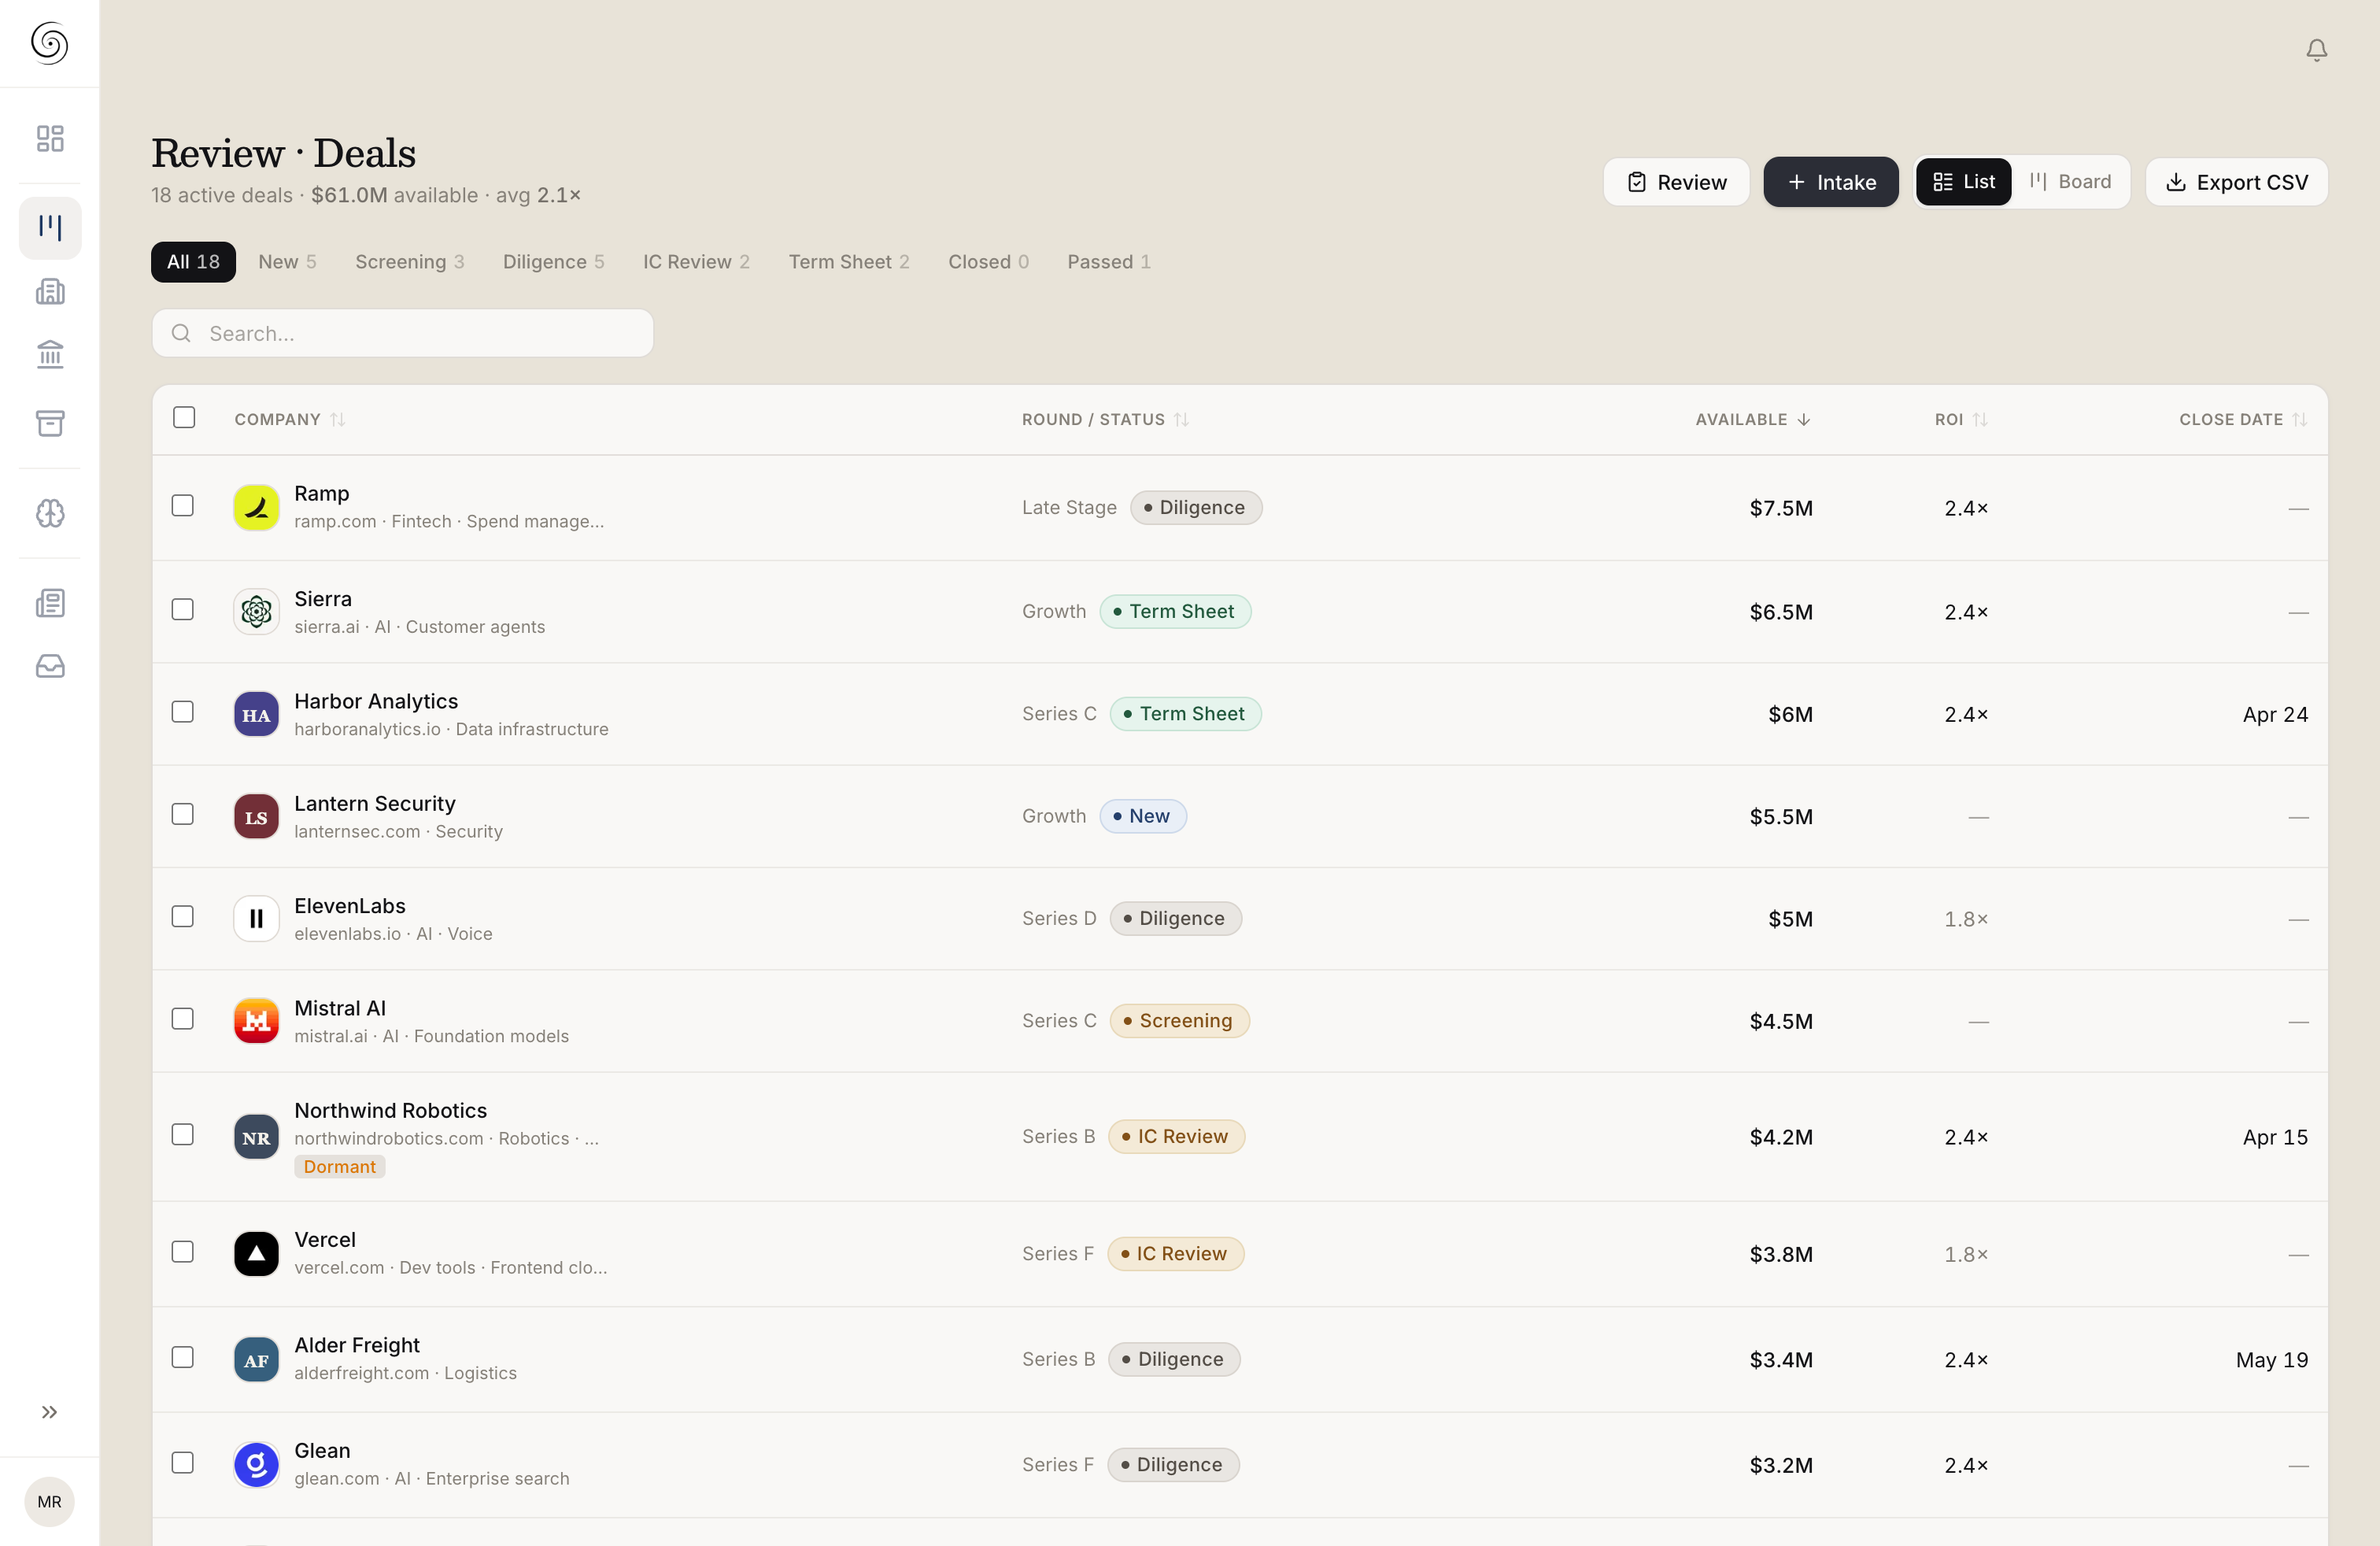Switch to the Diligence tab
The width and height of the screenshot is (2380, 1546).
point(553,261)
